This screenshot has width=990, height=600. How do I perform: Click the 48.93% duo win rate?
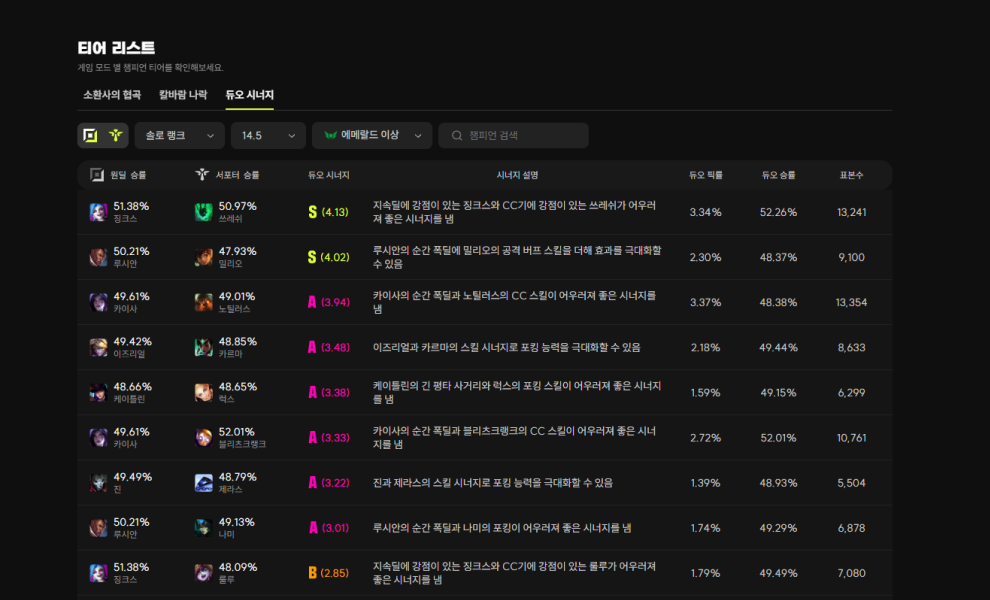778,483
